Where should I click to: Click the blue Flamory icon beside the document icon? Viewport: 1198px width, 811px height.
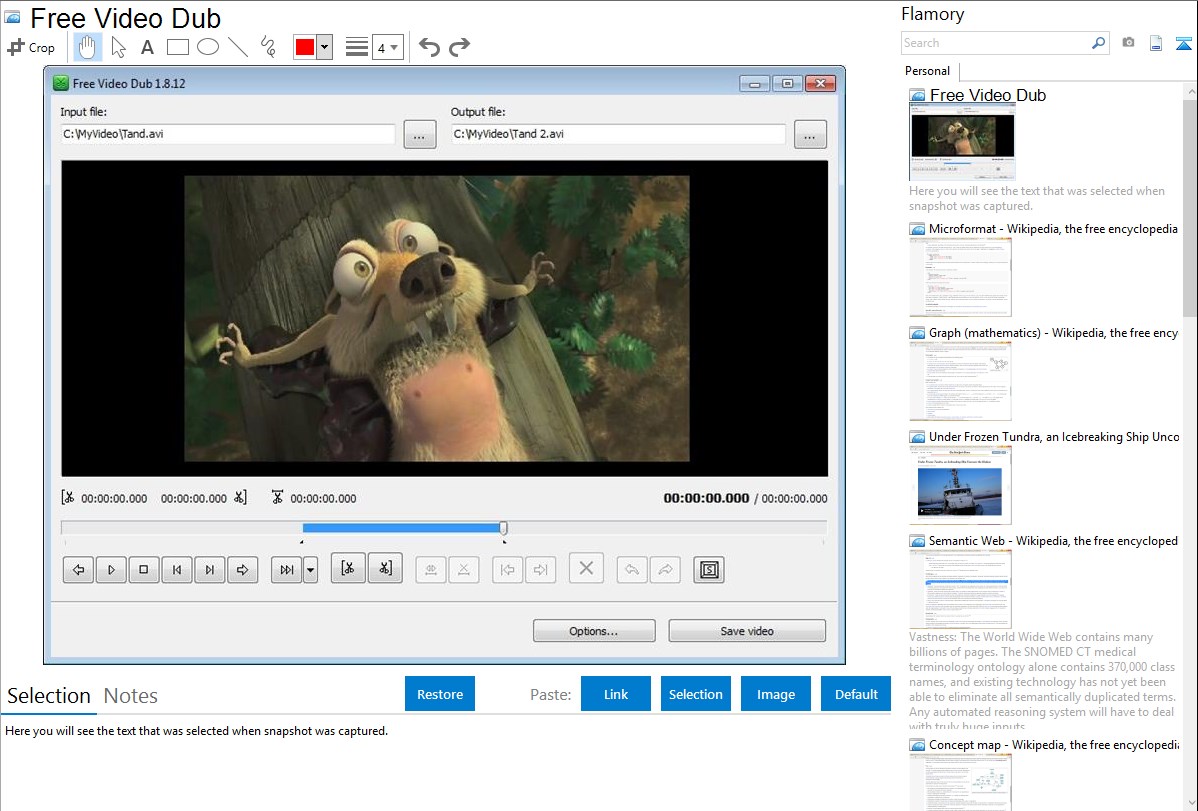point(1183,43)
